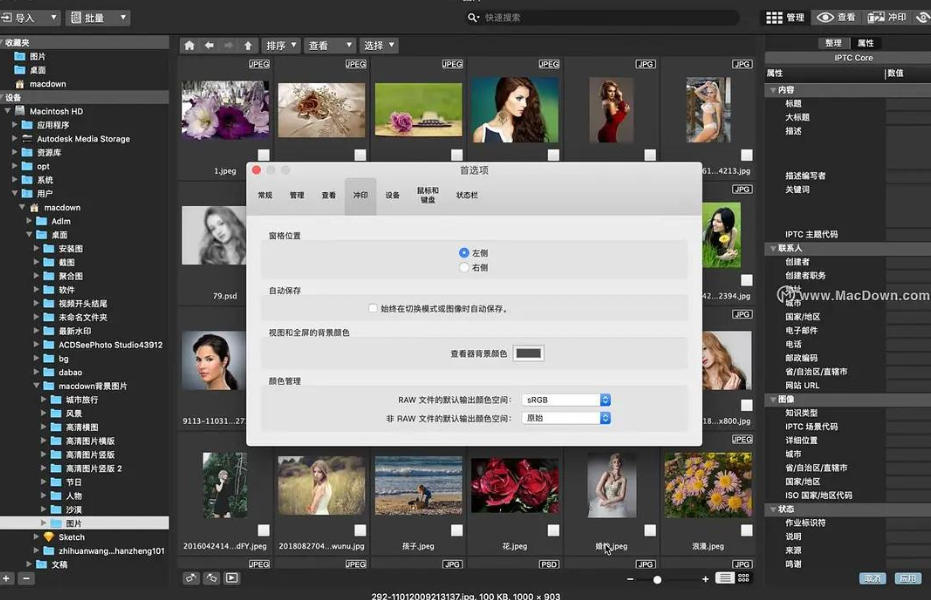Switch to the 设备 tab in Preferences
This screenshot has height=600, width=931.
[x=391, y=195]
